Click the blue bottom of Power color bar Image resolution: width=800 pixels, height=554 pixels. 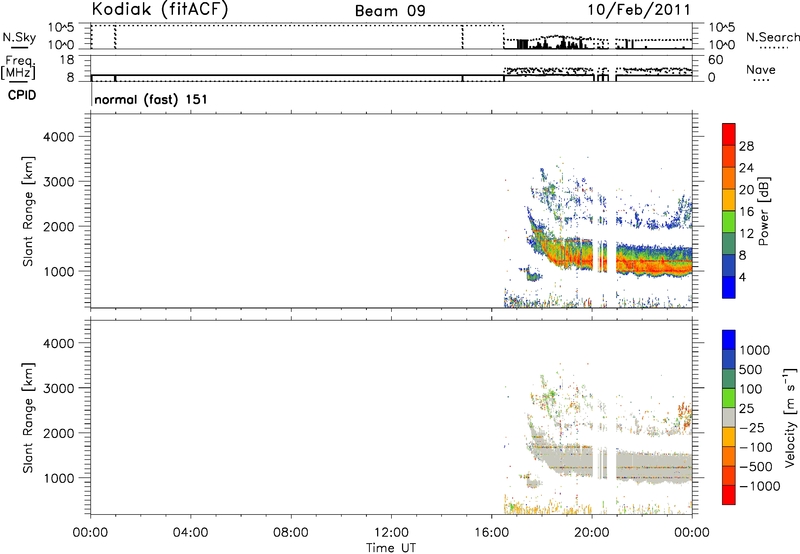(x=729, y=287)
